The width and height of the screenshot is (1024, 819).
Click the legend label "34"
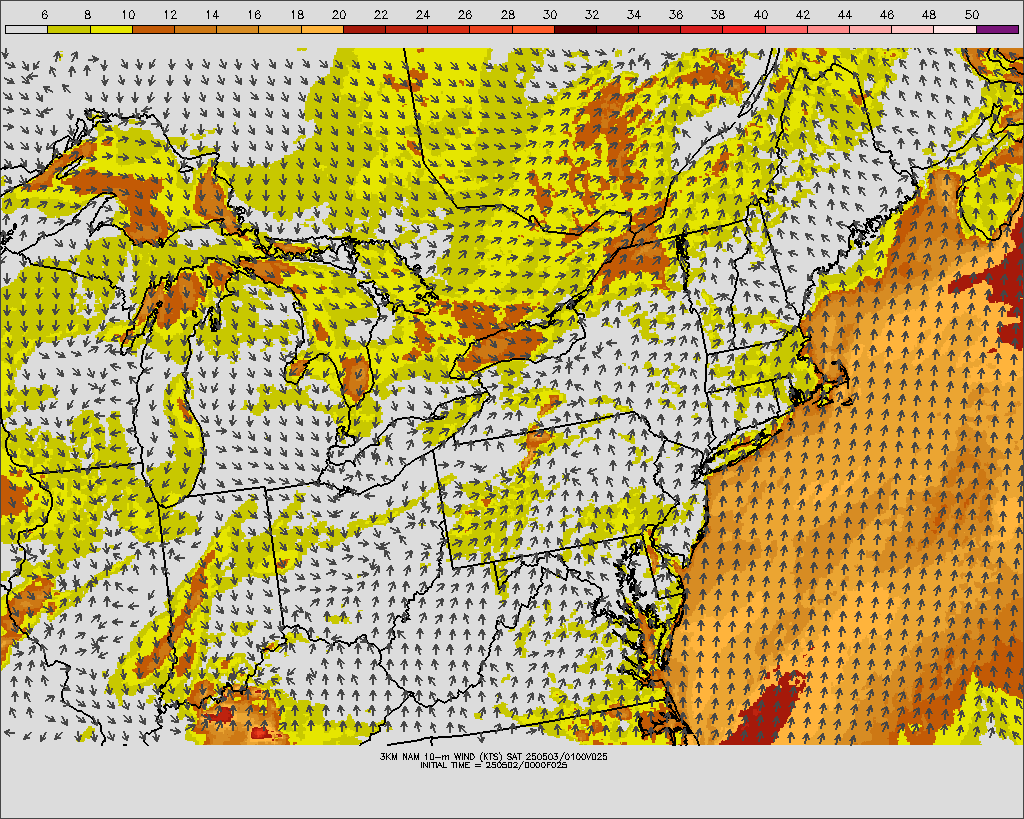coord(634,14)
